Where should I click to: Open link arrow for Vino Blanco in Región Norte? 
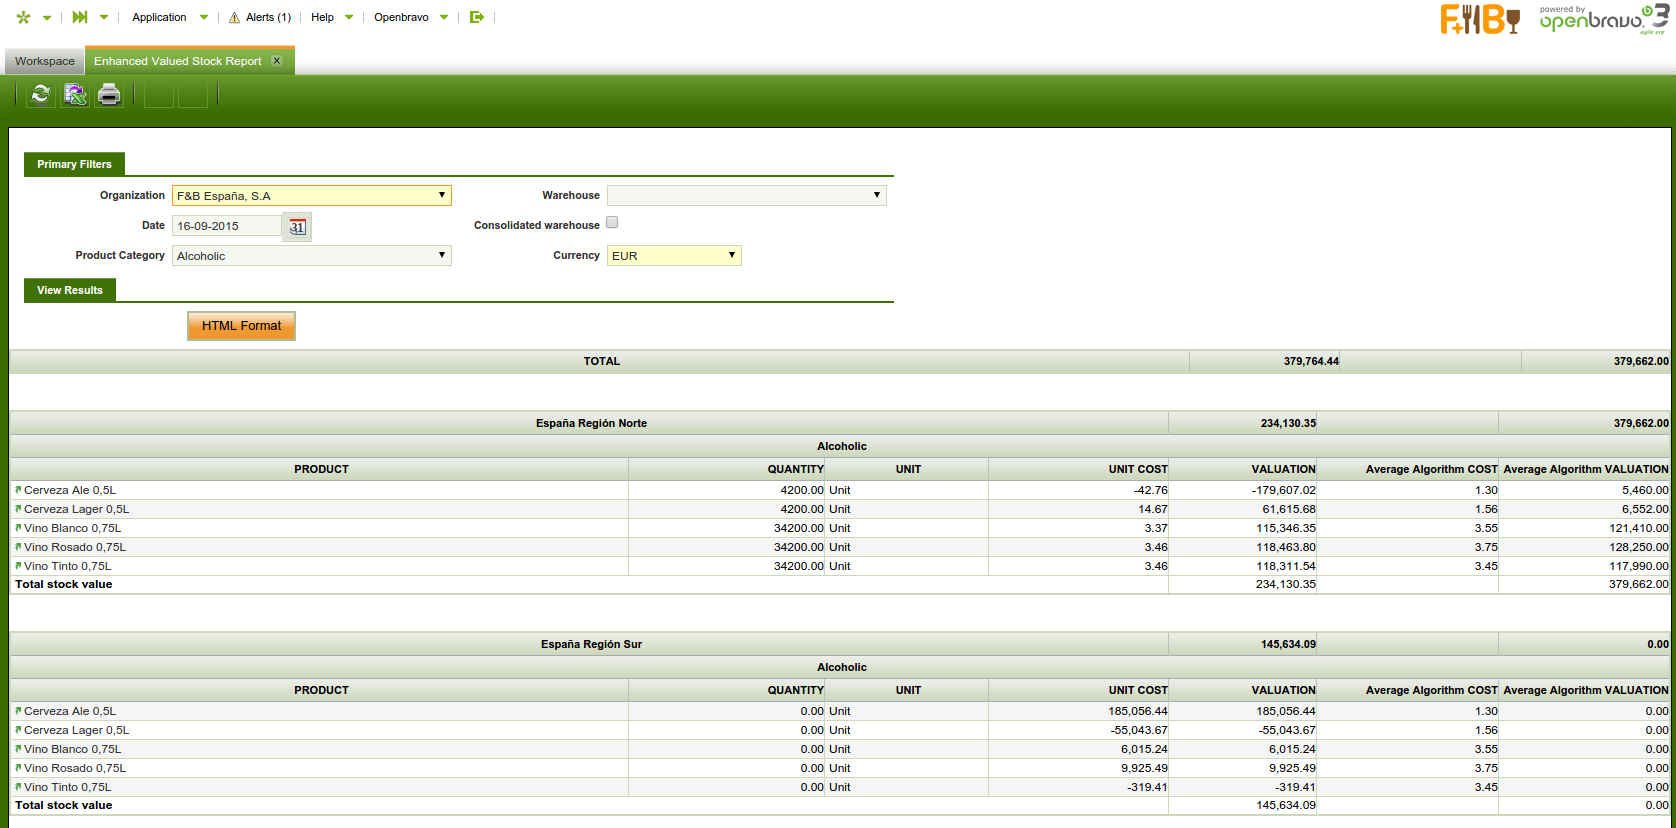point(18,528)
